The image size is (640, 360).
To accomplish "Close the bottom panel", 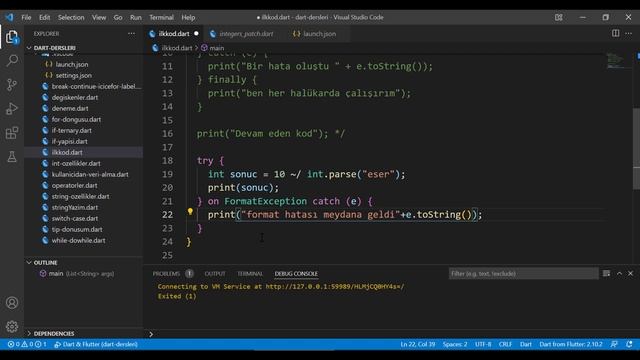I will click(631, 273).
